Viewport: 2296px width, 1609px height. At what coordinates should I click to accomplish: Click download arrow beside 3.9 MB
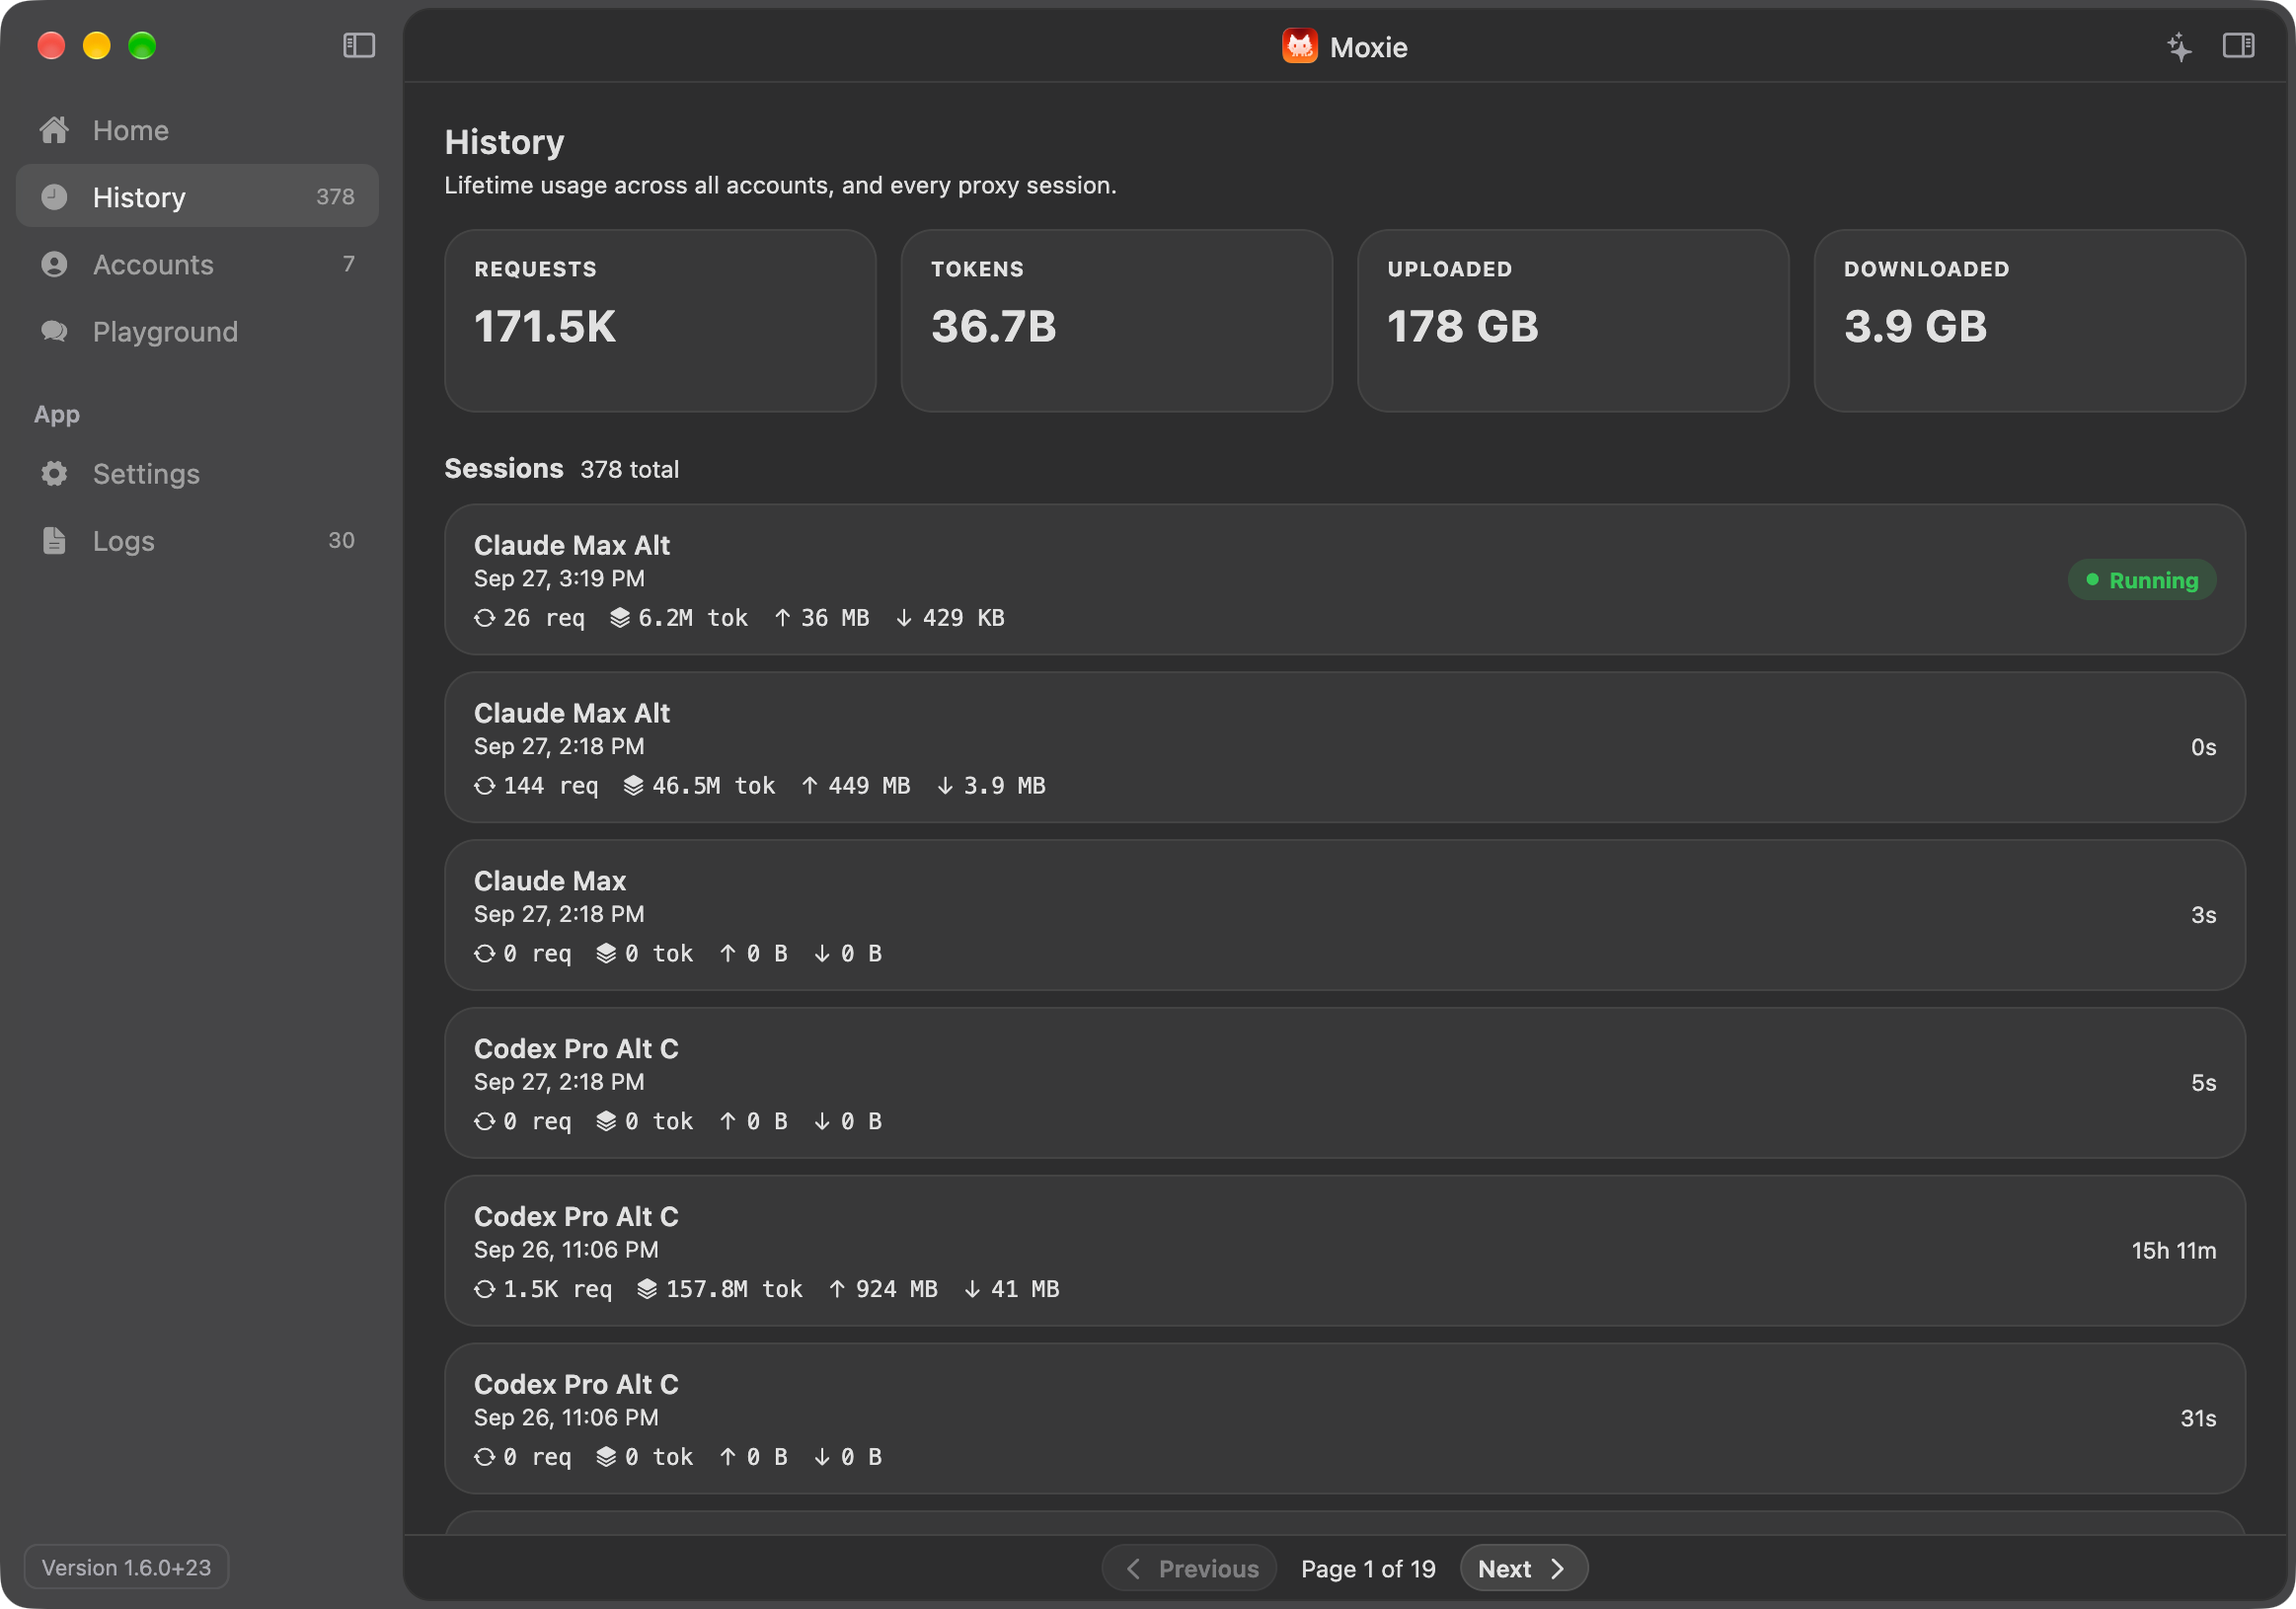(x=945, y=786)
